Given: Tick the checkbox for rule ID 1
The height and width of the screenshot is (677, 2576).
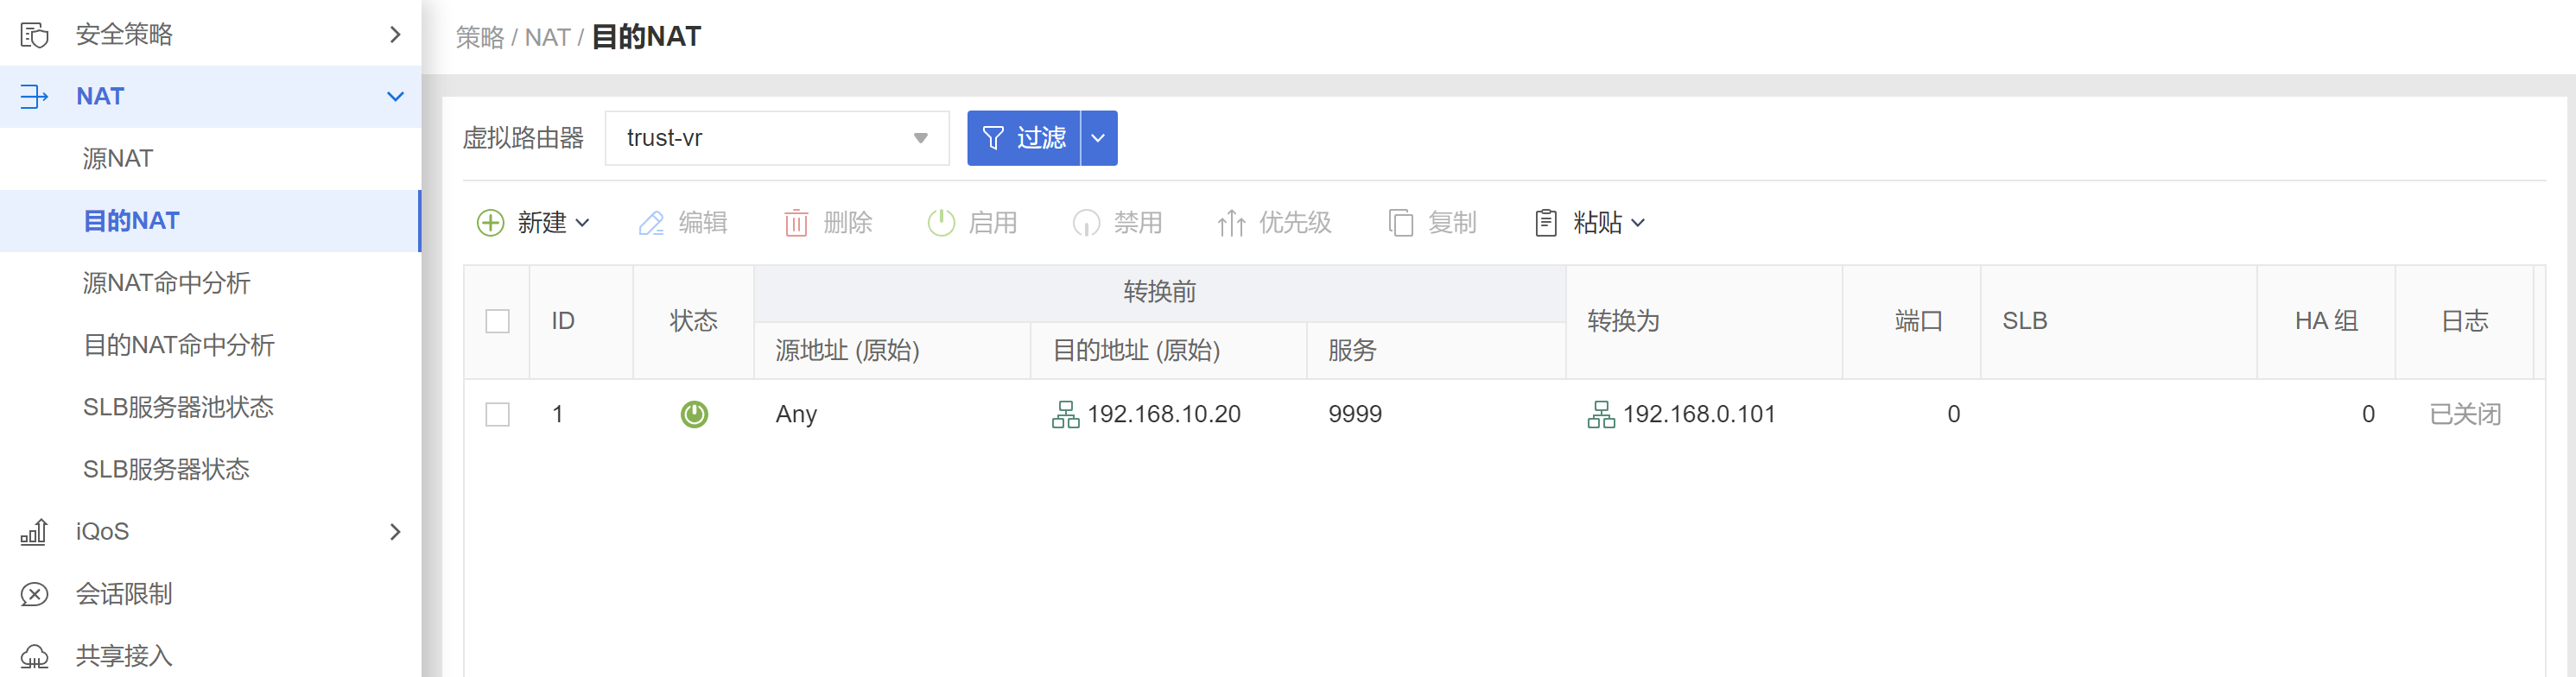Looking at the screenshot, I should (x=497, y=415).
